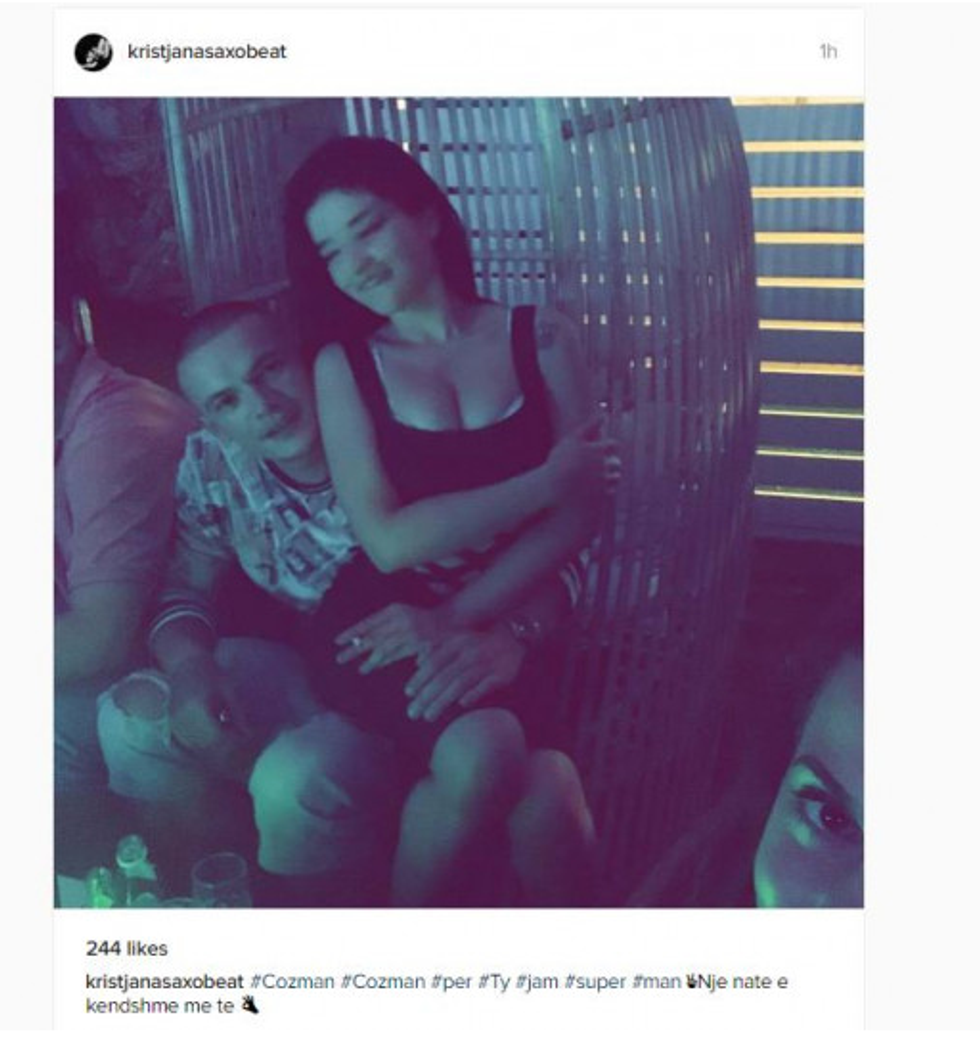
Task: Open the kristjanasaxobeat profile avatar
Action: (93, 52)
